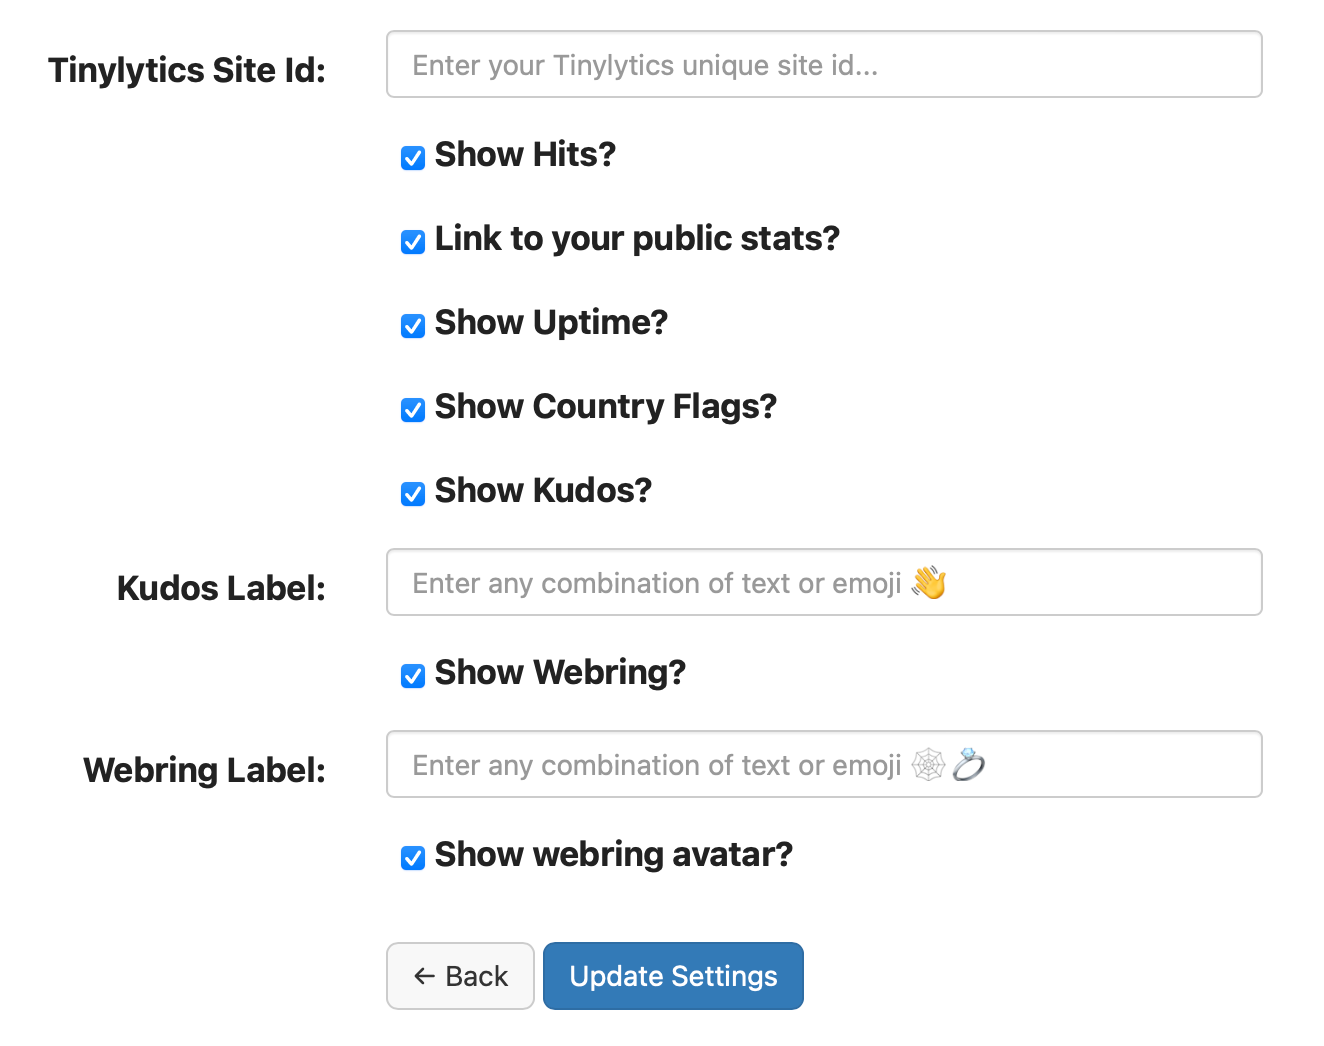
Task: Disable the Show Uptime checkbox
Action: coord(413,326)
